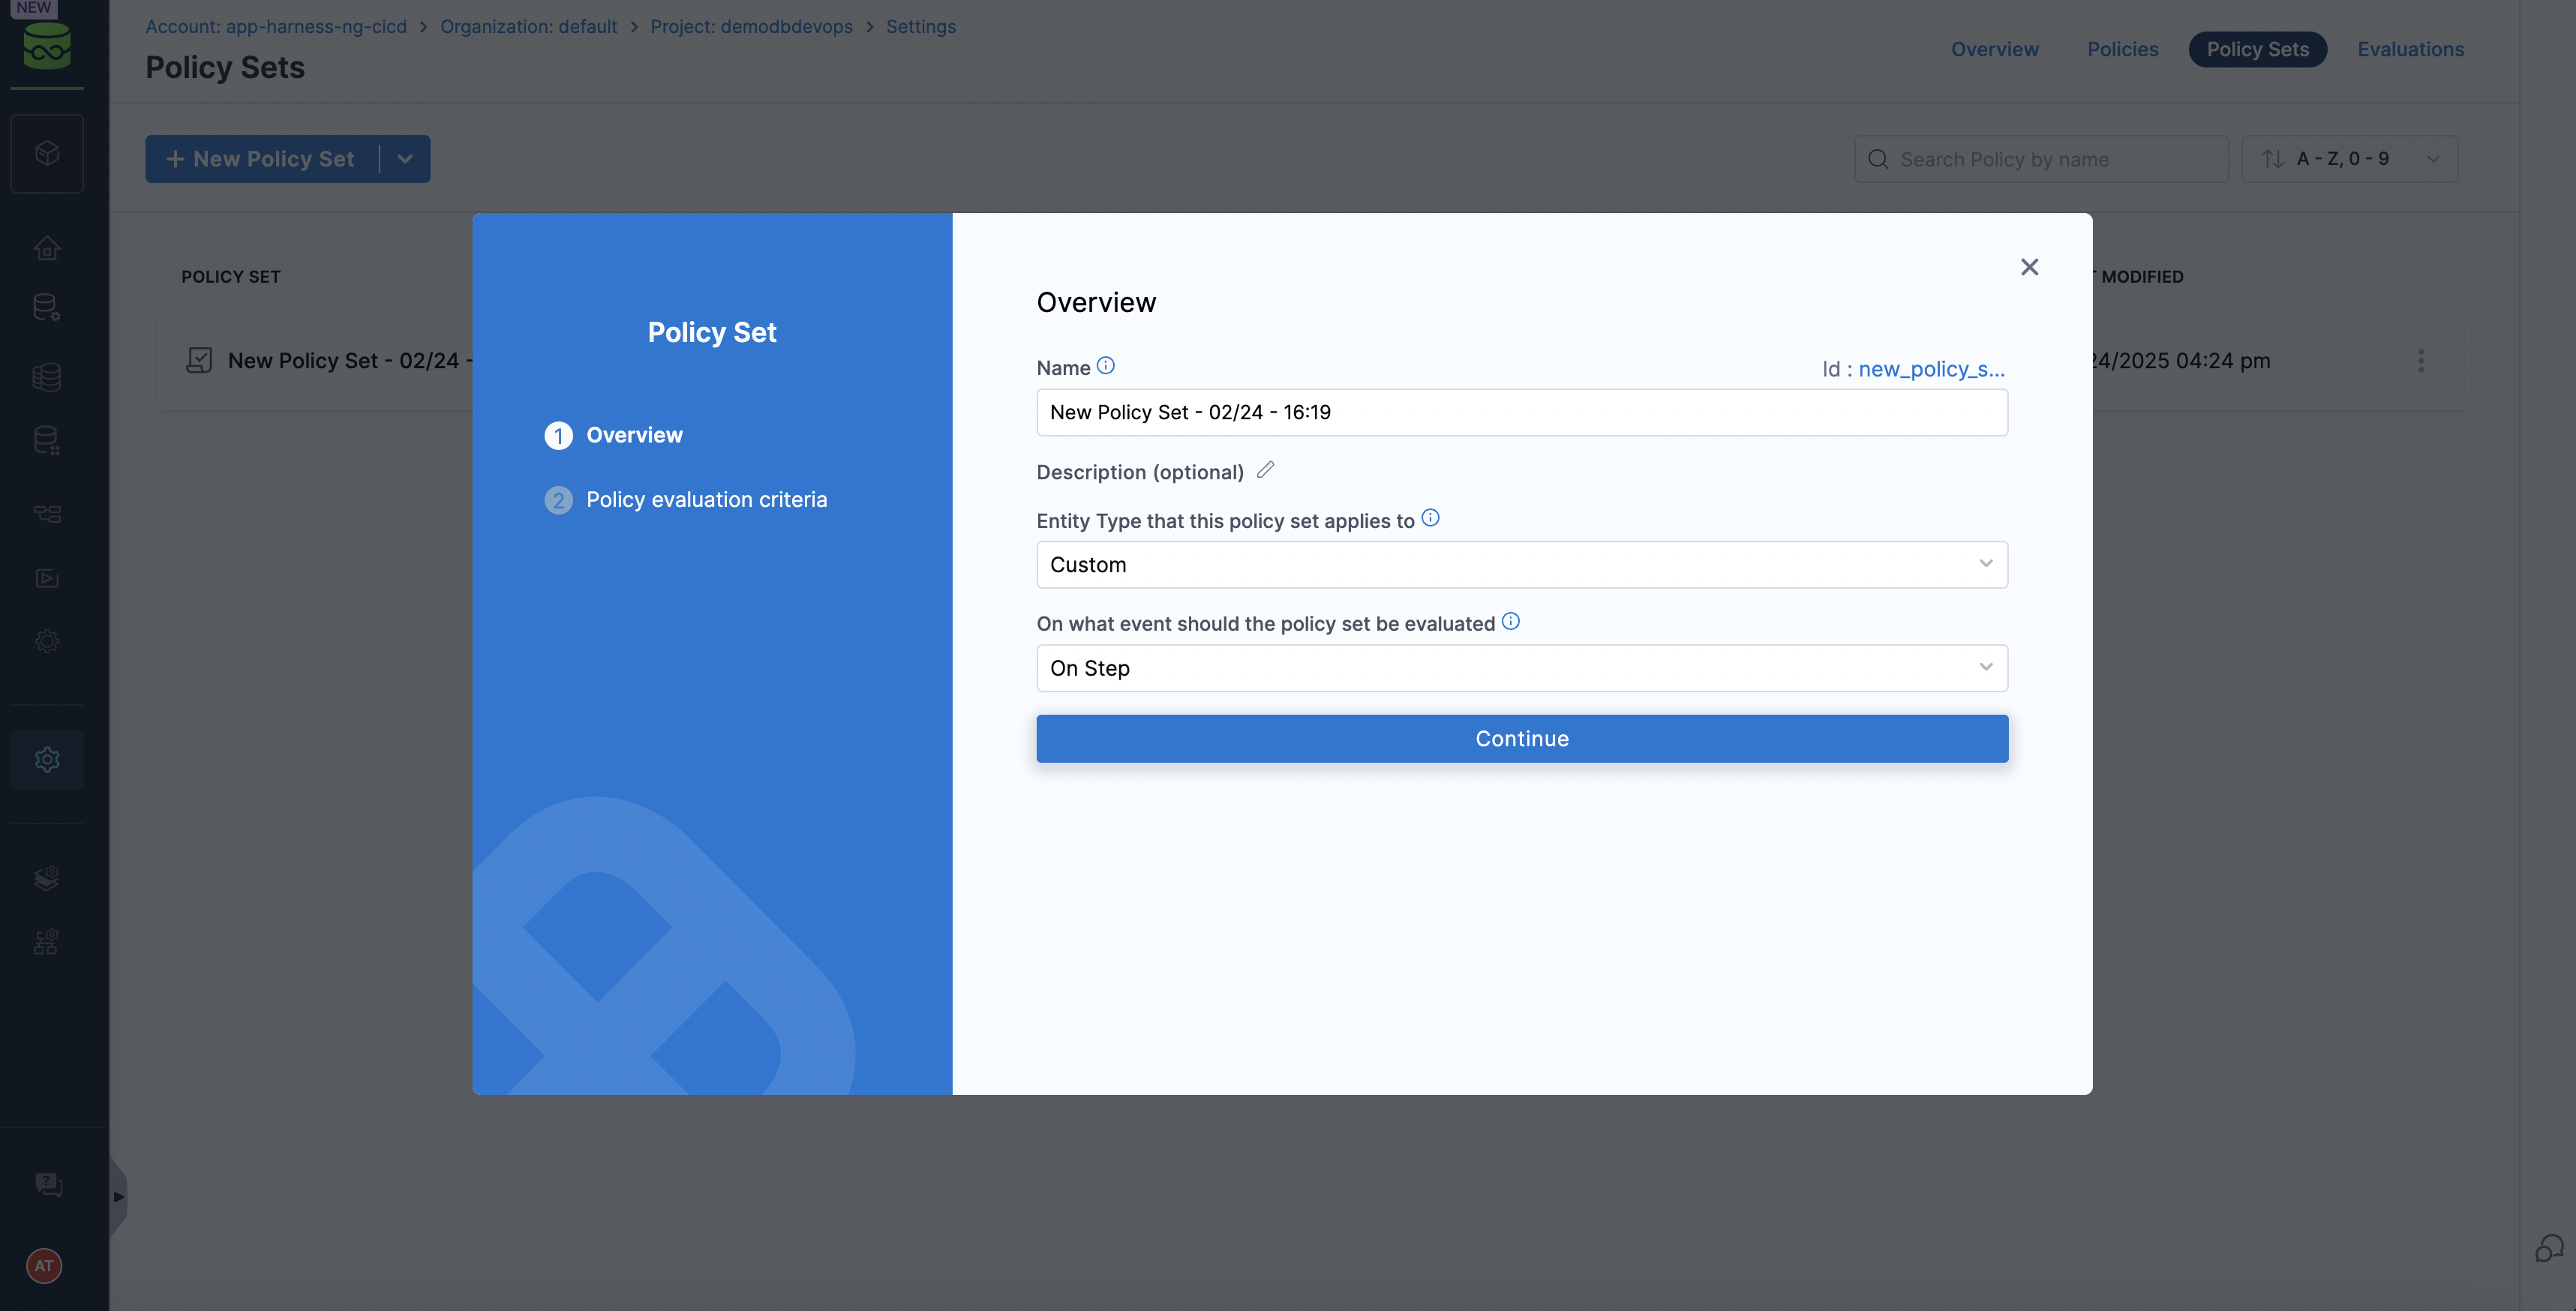Click the policy set Name input field
2576x1311 pixels.
1521,412
